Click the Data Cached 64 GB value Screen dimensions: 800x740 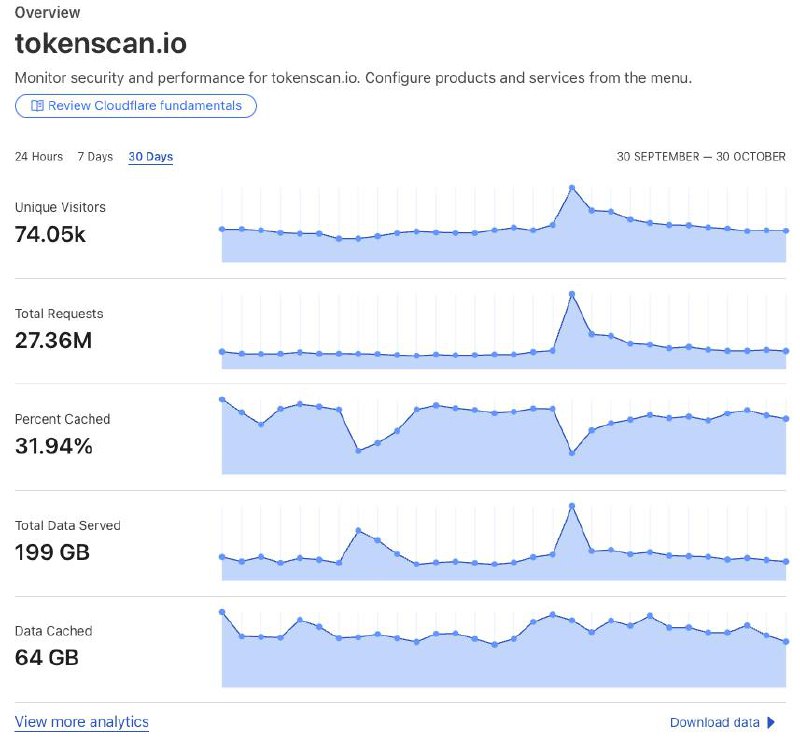[x=46, y=657]
